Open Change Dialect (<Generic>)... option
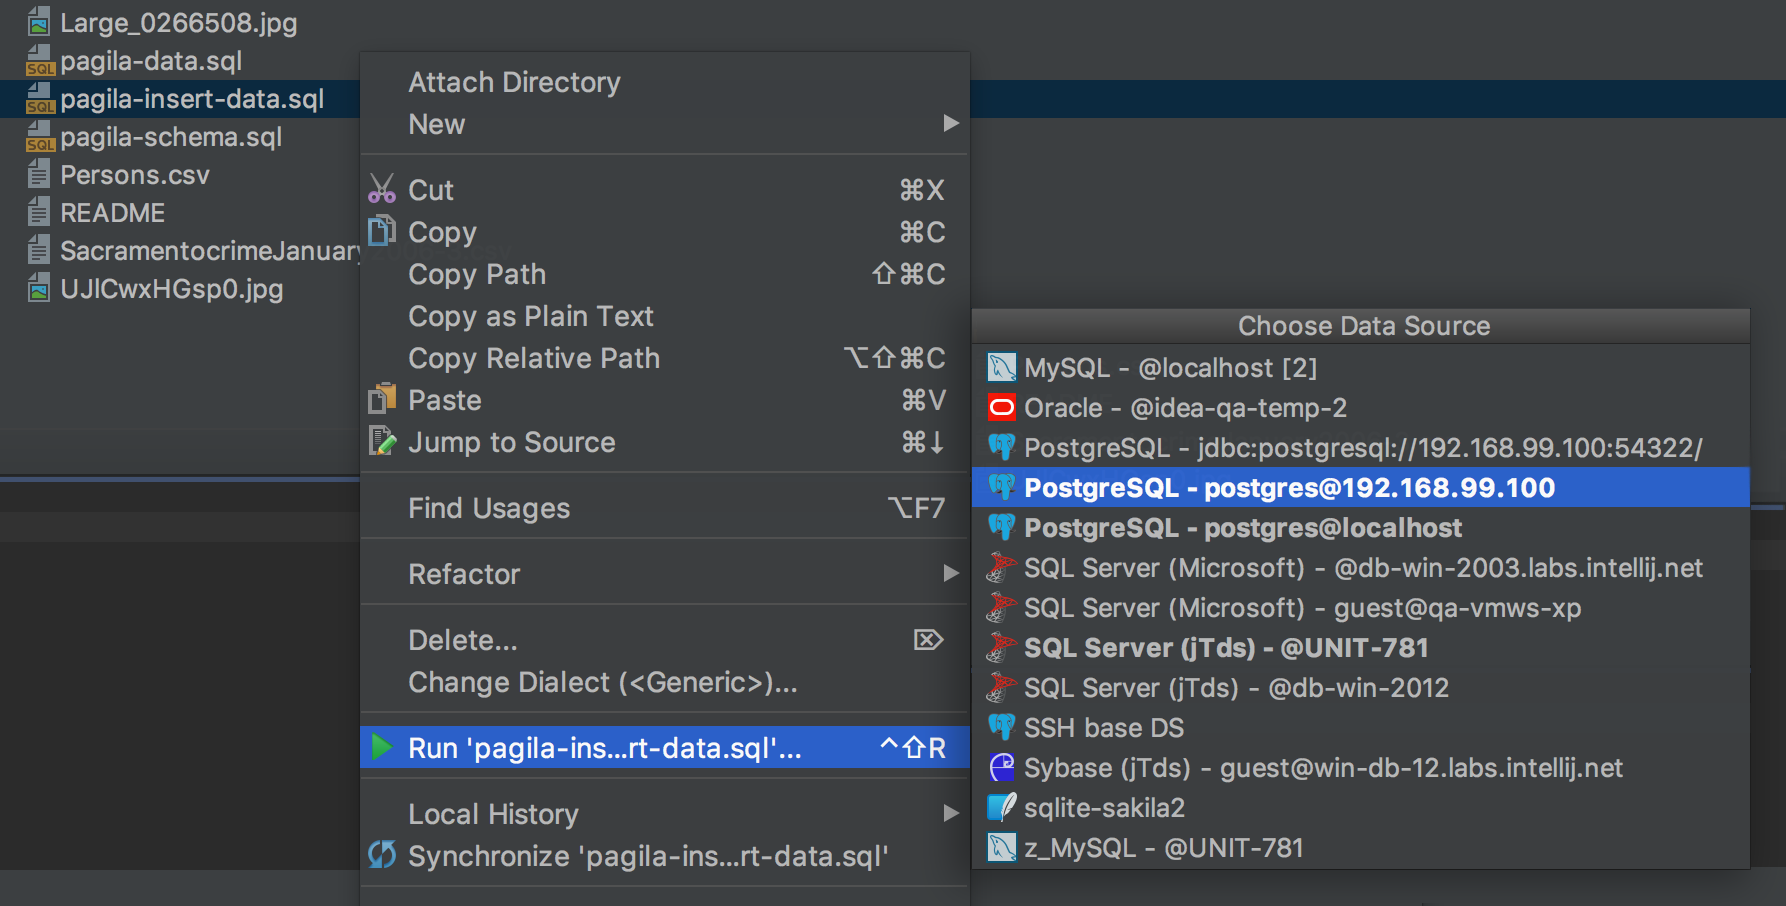 point(664,682)
